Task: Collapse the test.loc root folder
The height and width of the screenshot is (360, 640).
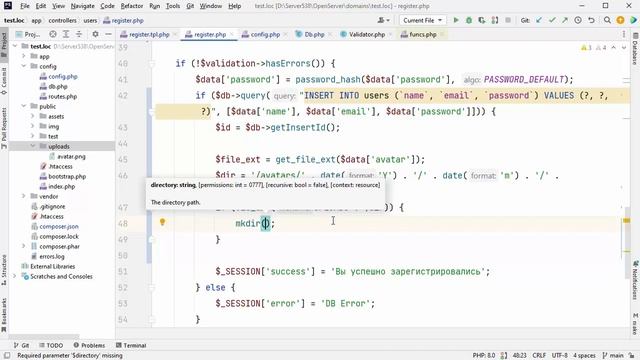Action: [15, 46]
